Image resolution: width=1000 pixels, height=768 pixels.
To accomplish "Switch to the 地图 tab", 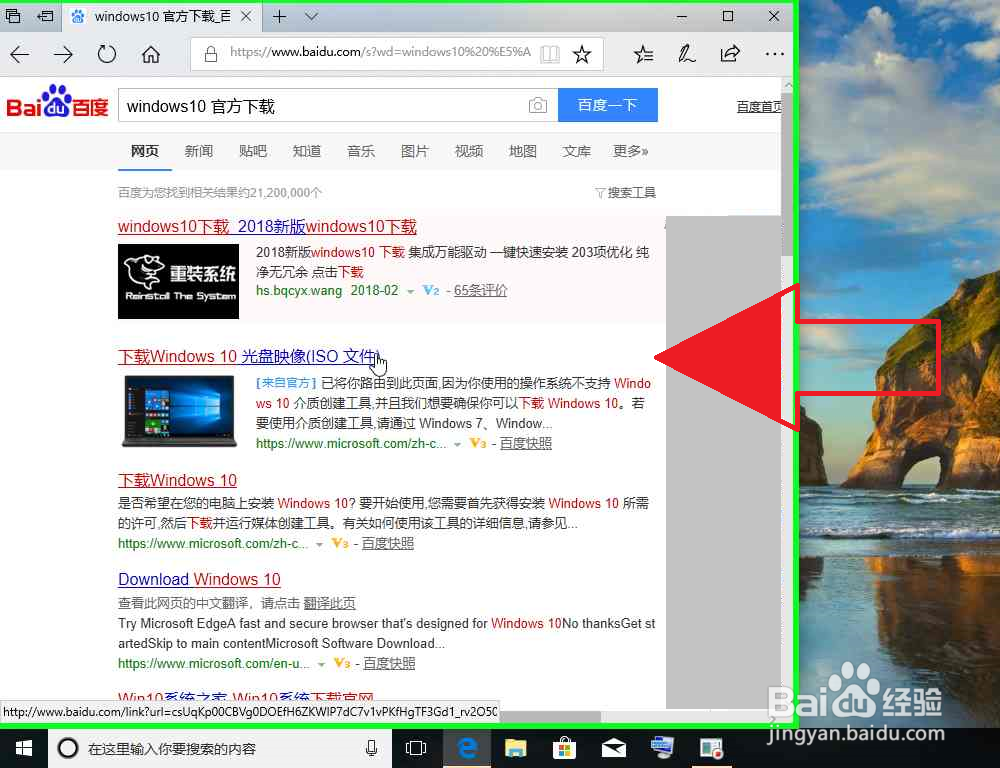I will click(523, 151).
